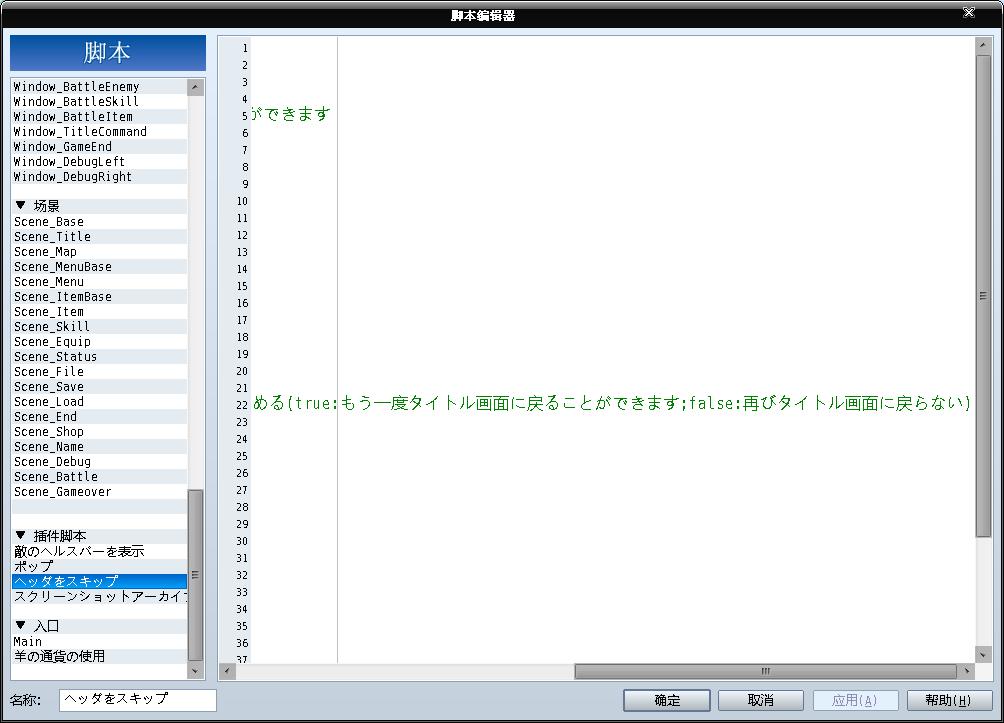Click script list vertical scrollbar thumb
The width and height of the screenshot is (1004, 723).
196,575
